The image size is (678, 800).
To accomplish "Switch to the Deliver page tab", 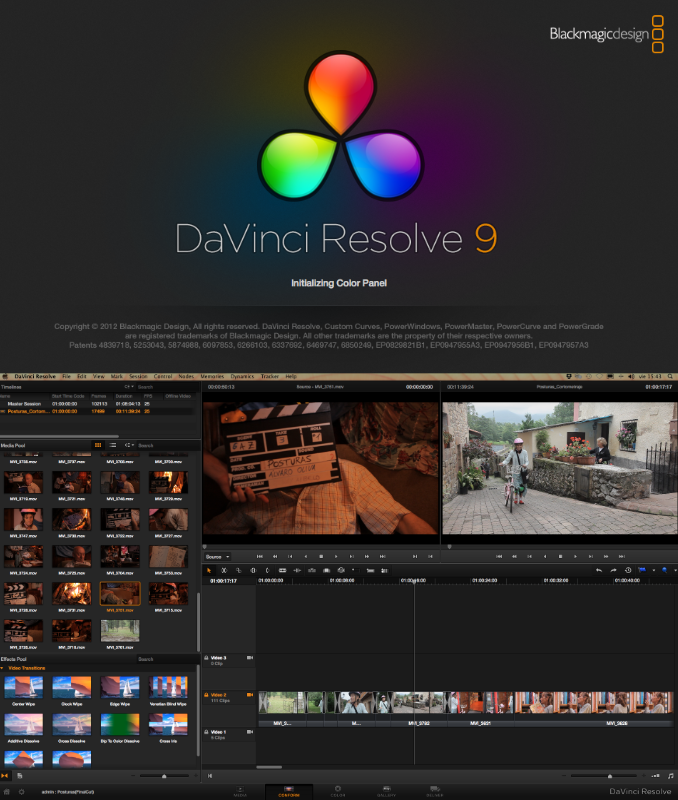I will (435, 792).
